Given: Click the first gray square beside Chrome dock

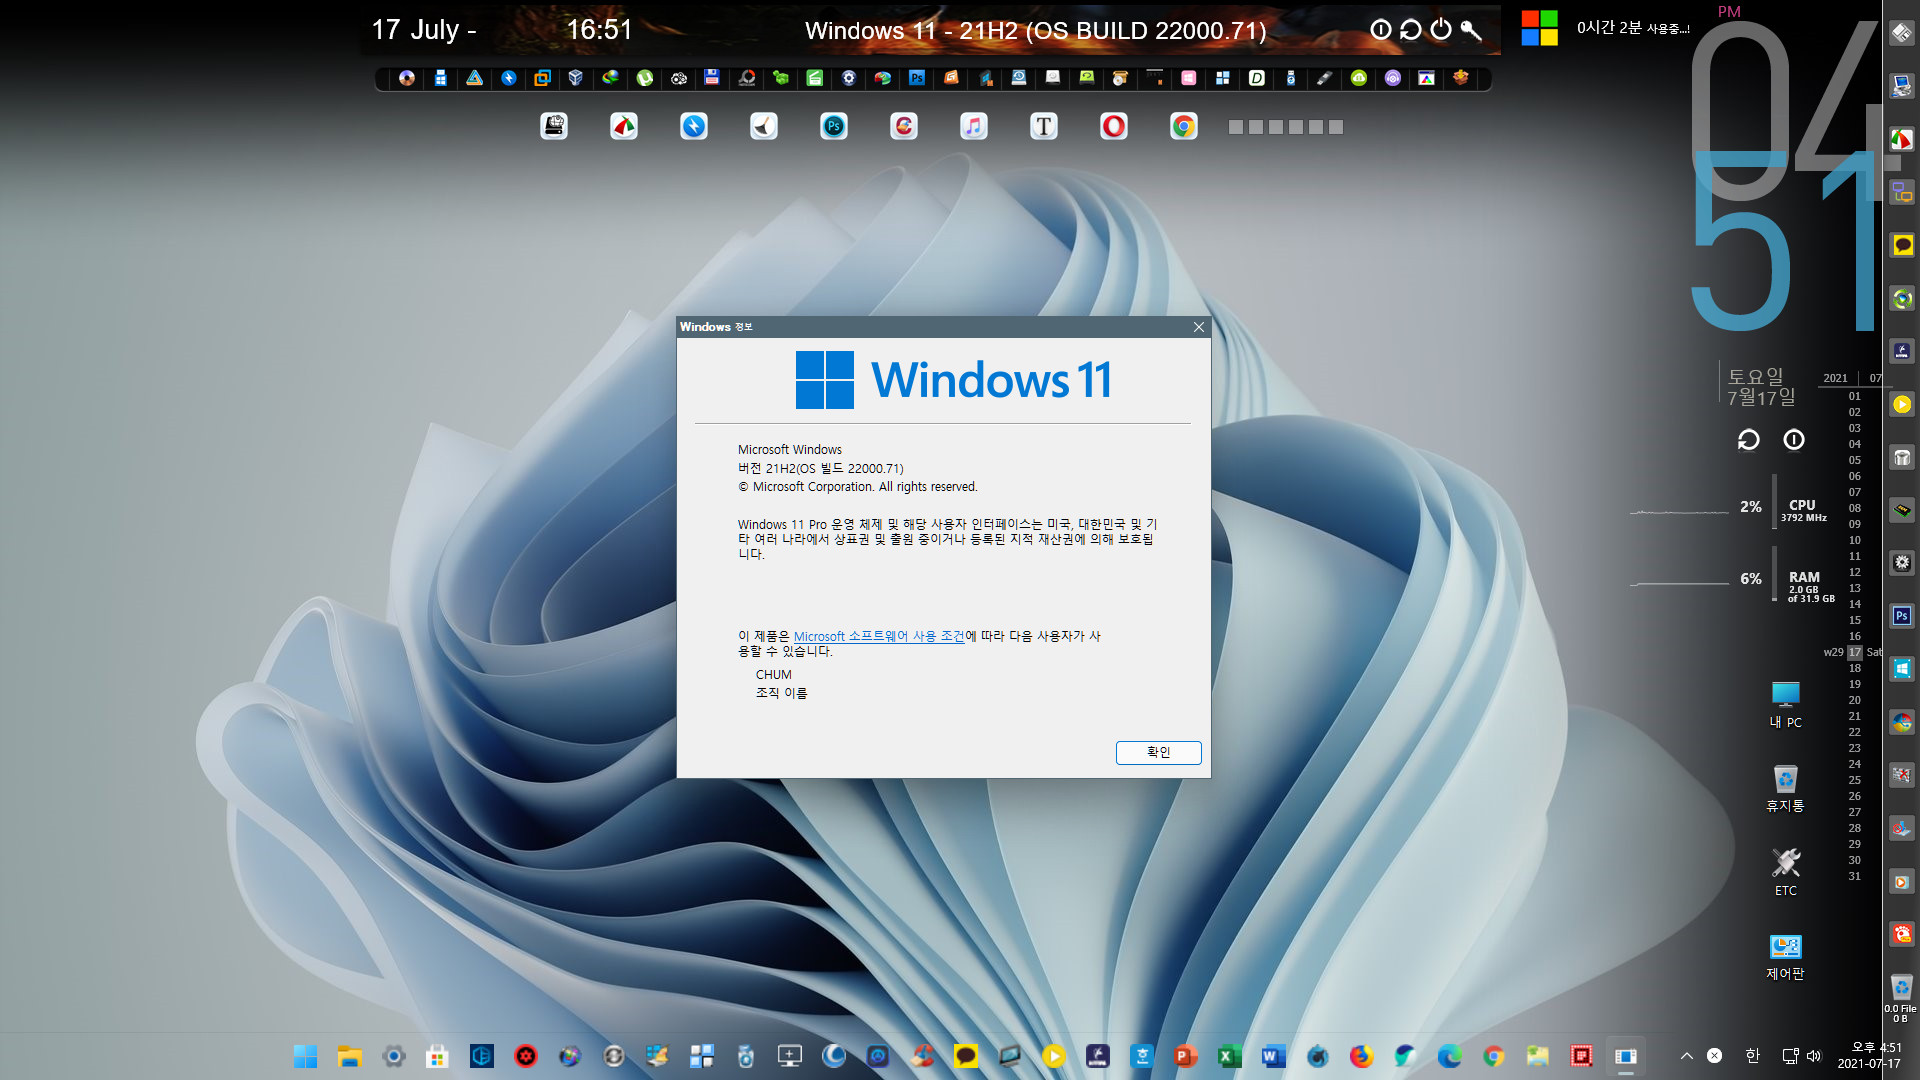Looking at the screenshot, I should click(x=1236, y=127).
